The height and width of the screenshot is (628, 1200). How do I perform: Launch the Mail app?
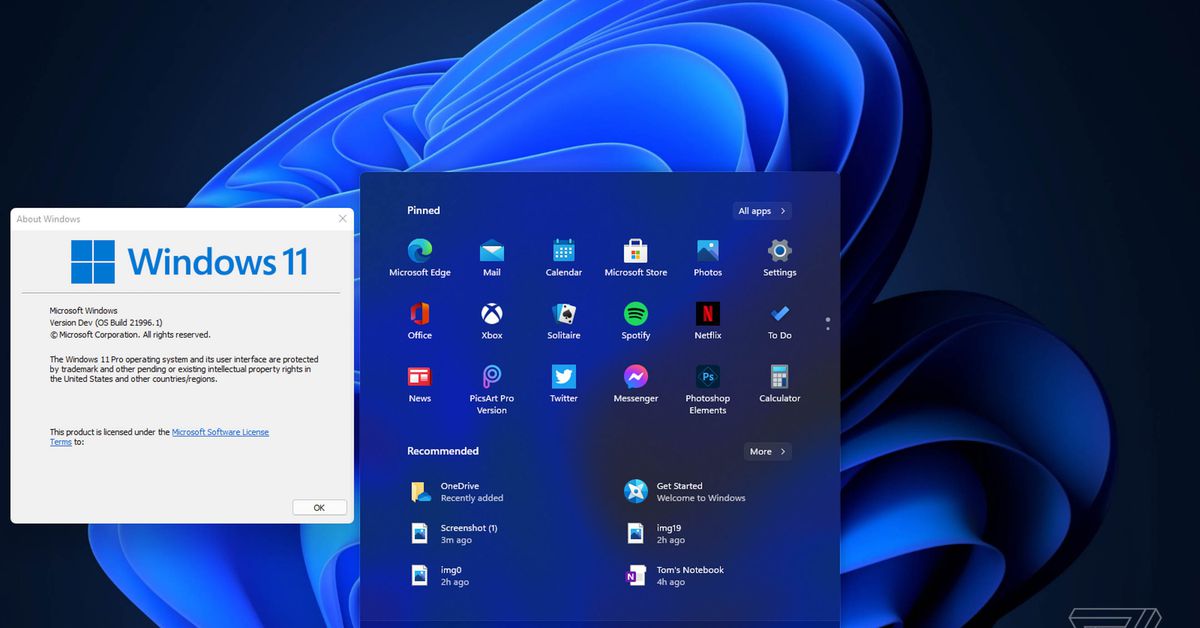click(x=491, y=250)
